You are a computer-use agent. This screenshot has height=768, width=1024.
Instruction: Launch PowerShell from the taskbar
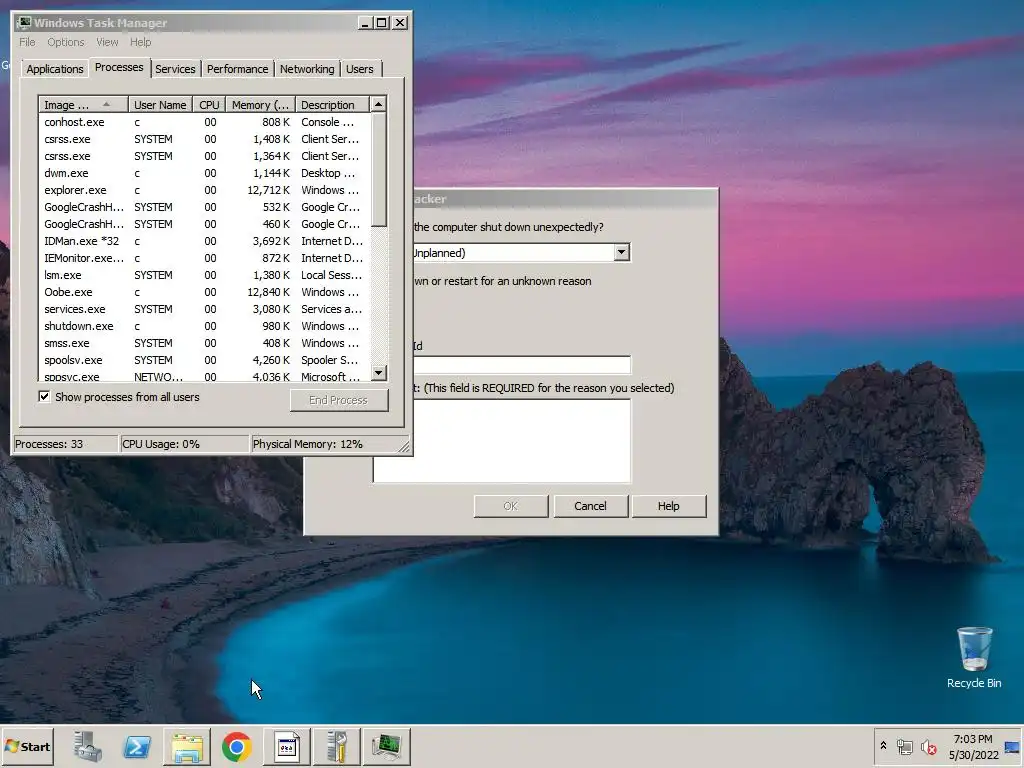(136, 746)
